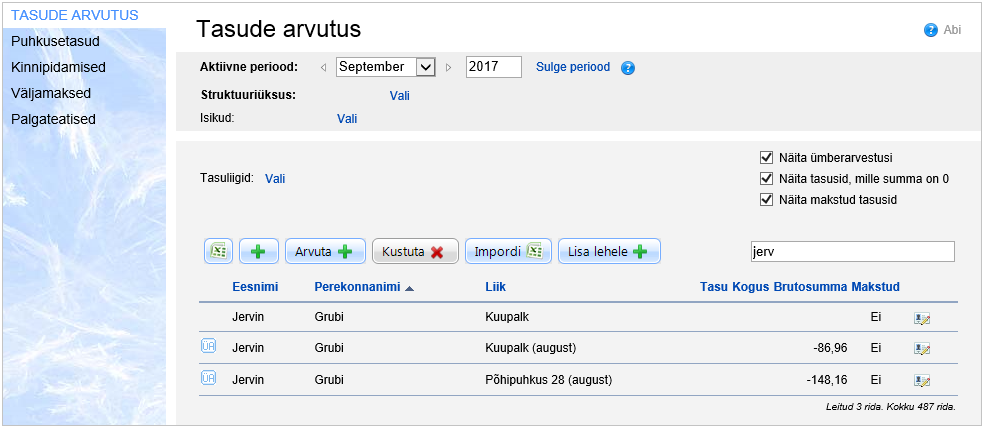Open help via Abi question icon
Viewport: 996px width, 436px height.
click(931, 30)
